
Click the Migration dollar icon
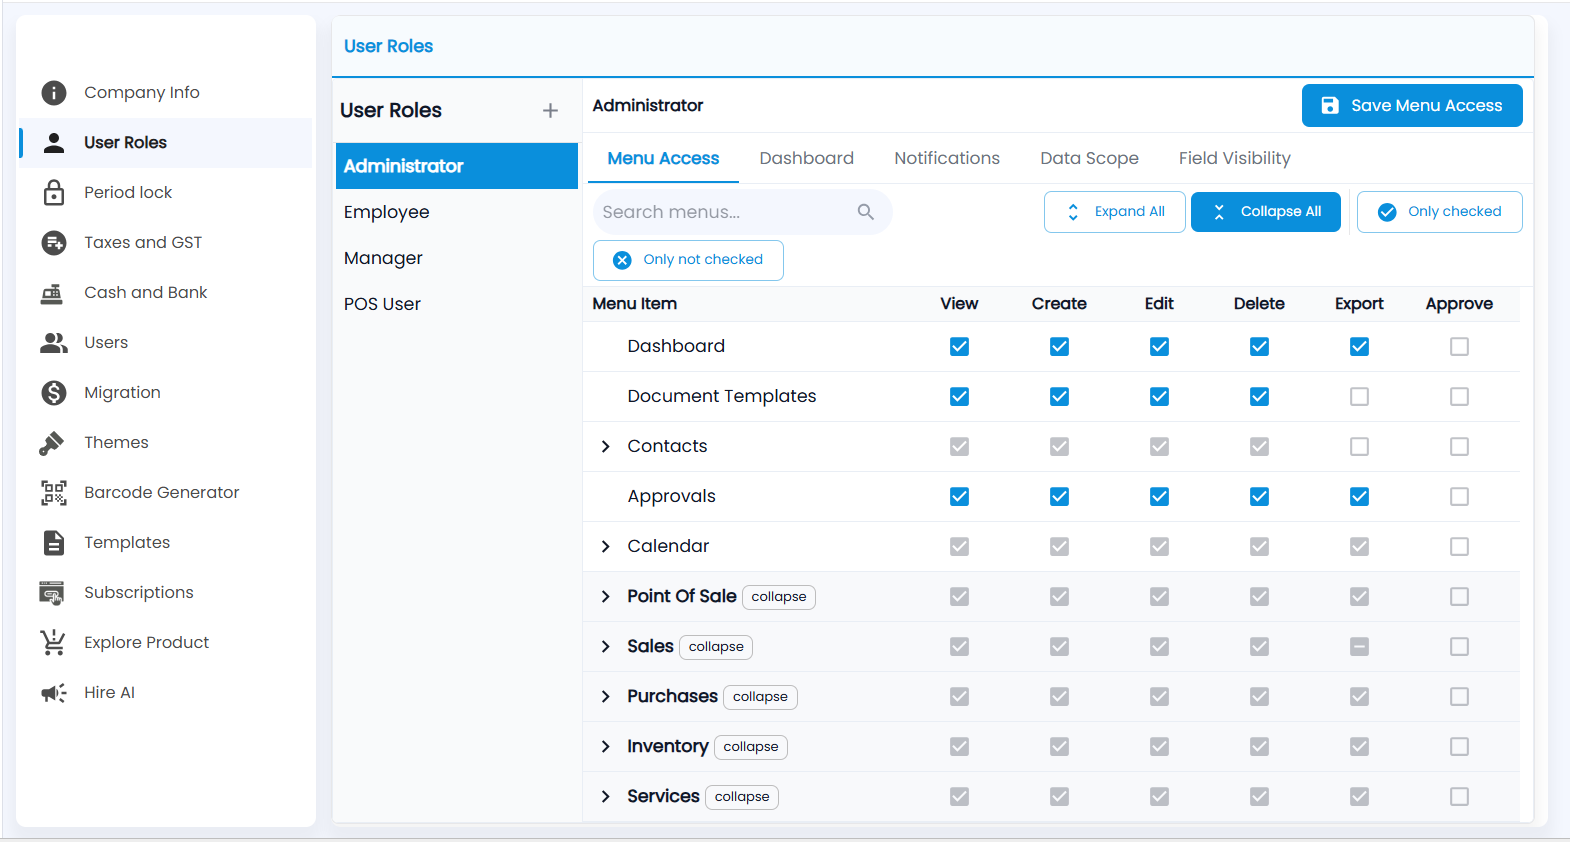tap(54, 393)
